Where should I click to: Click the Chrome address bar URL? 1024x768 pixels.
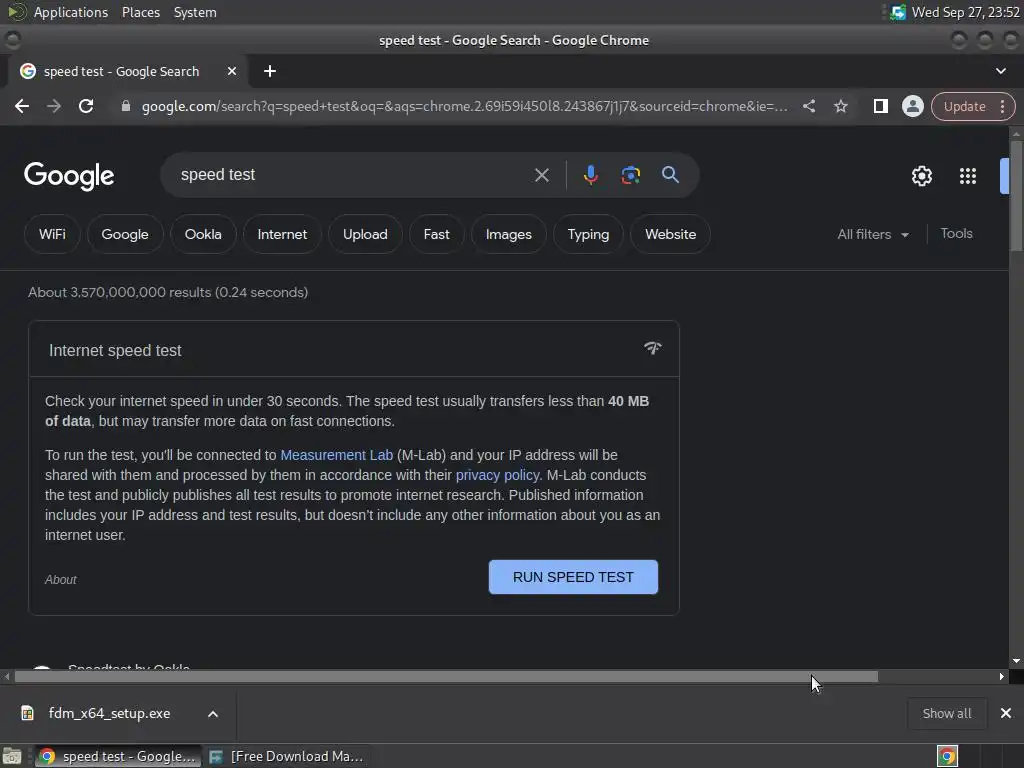(464, 106)
